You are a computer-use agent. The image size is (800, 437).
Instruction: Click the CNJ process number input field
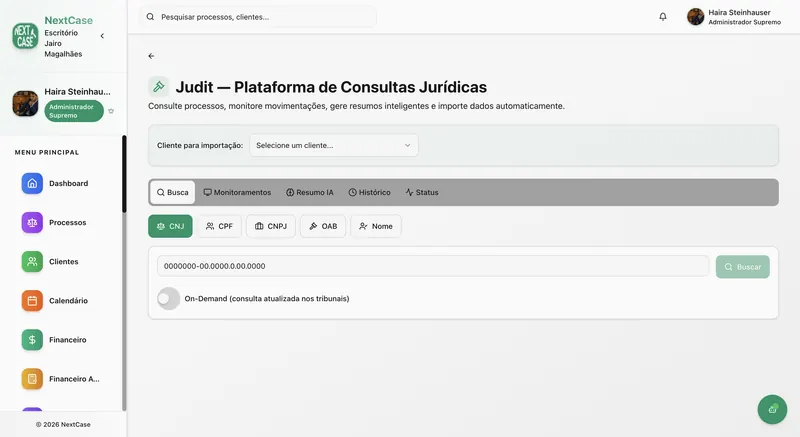tap(433, 266)
